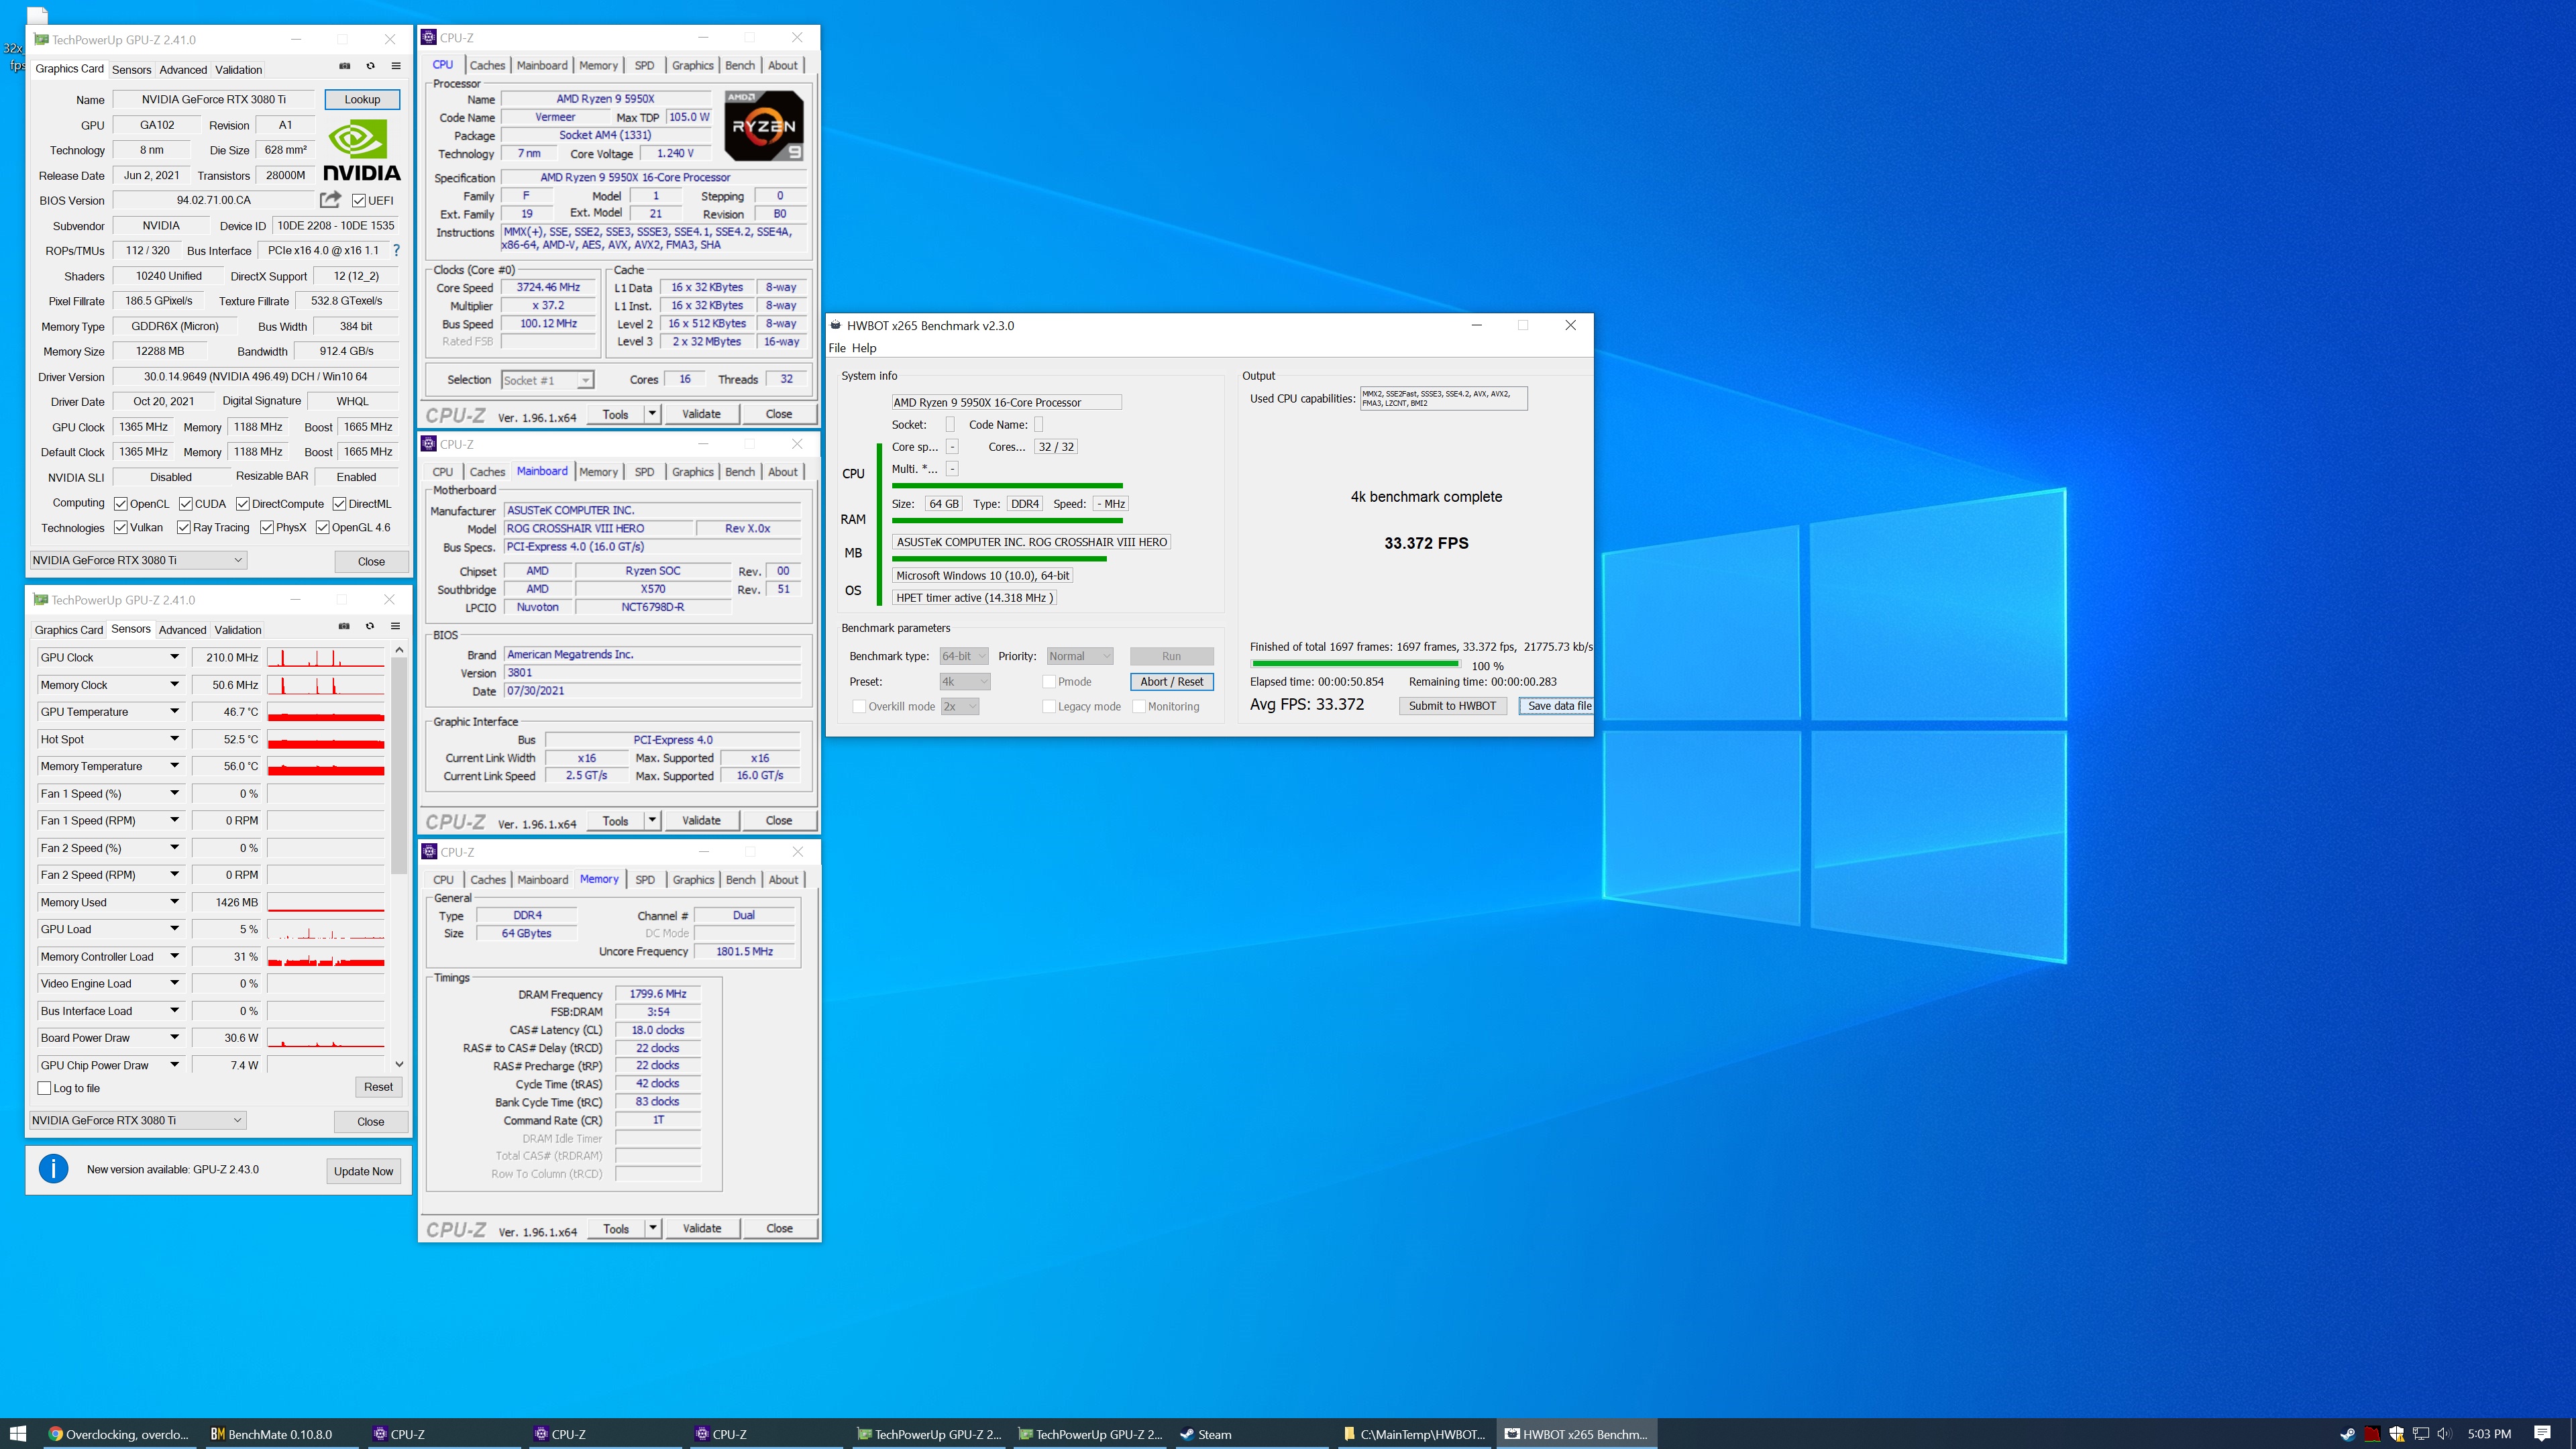Click the NVIDIA logo in GPU-Z
The height and width of the screenshot is (1449, 2576).
coord(361,151)
